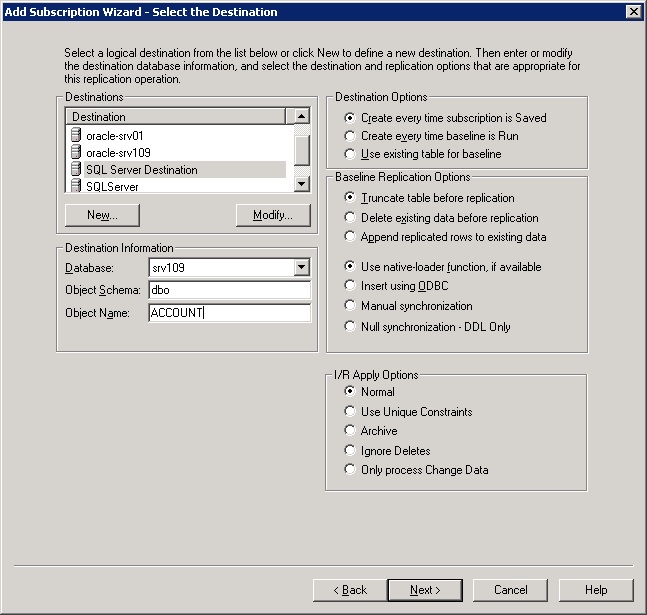Viewport: 647px width, 615px height.
Task: Click the SQL Server Destination database icon
Action: point(76,170)
